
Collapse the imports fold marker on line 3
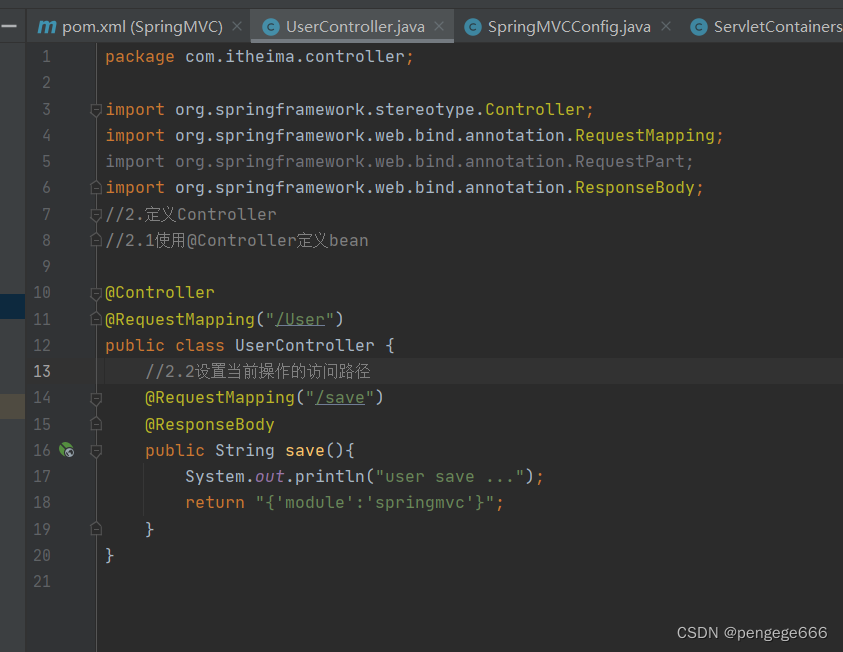96,110
